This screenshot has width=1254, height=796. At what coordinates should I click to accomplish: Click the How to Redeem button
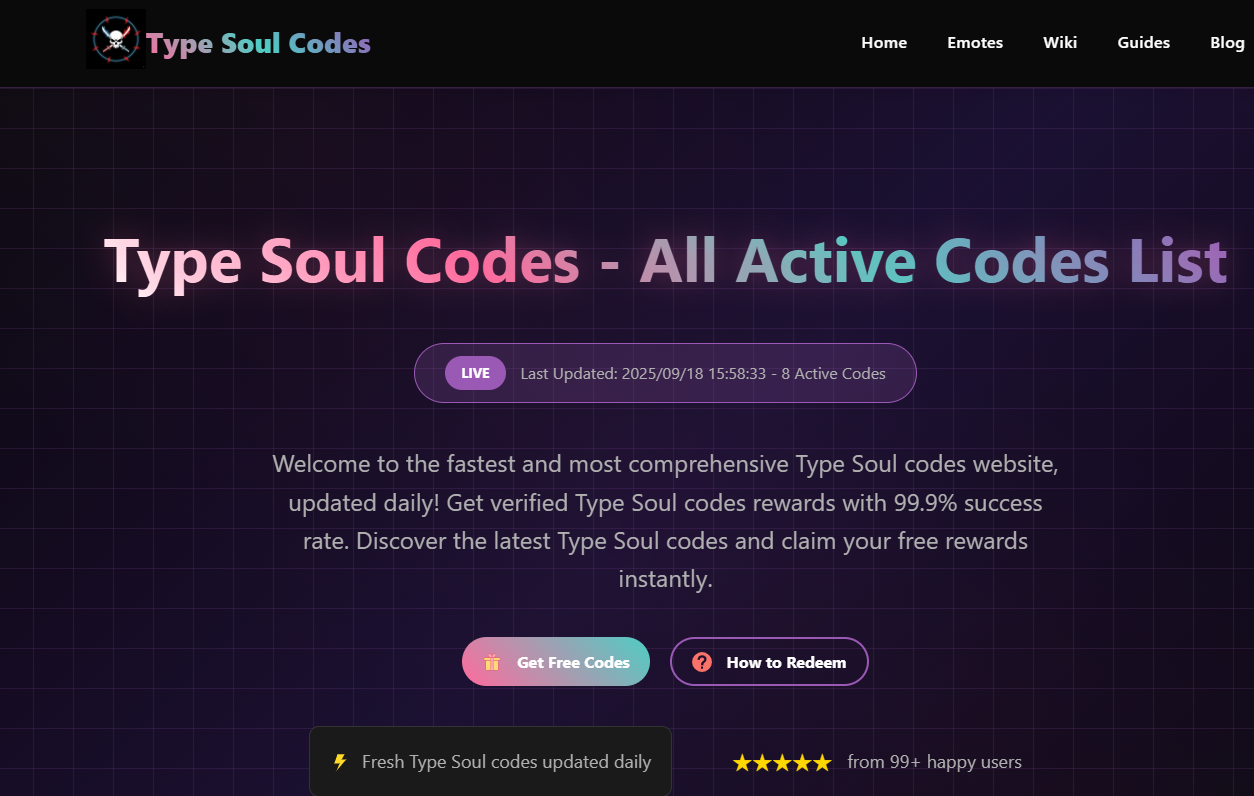coord(769,662)
